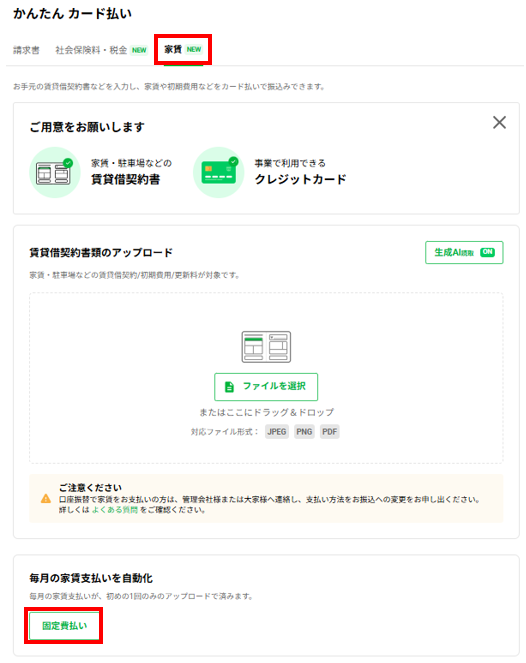The image size is (526, 663).
Task: Click the file icon inside ファイルを選択
Action: [x=229, y=386]
